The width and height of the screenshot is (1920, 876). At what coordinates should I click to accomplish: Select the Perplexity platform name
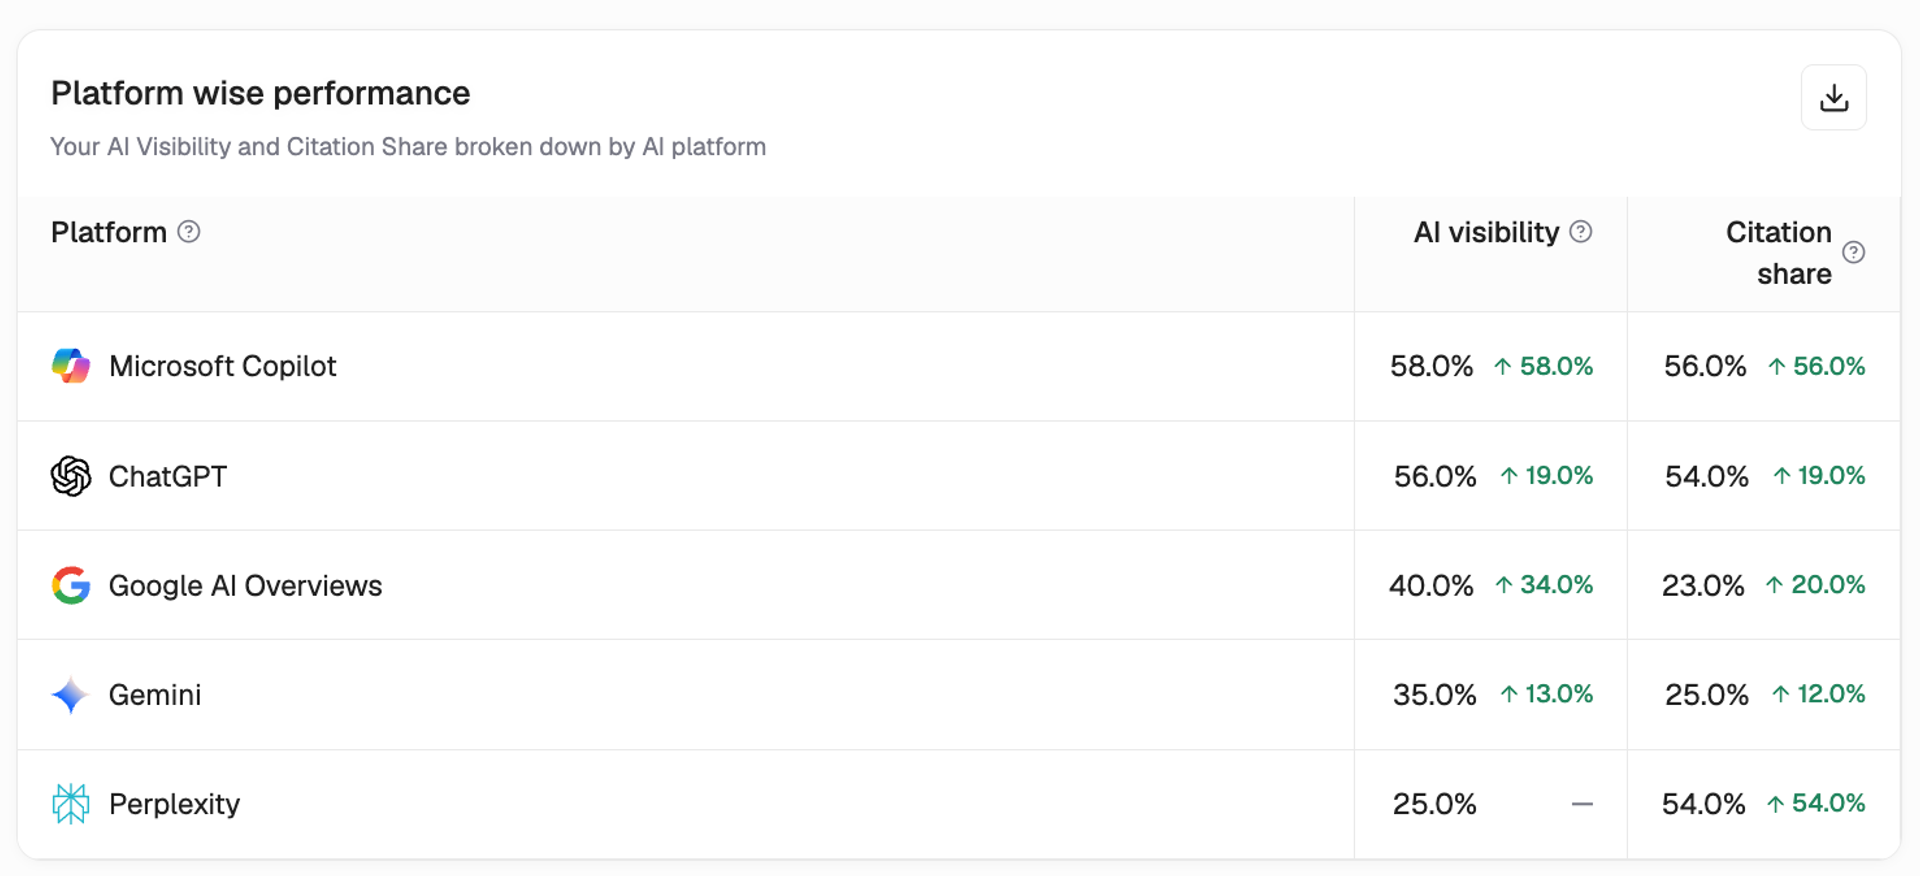coord(175,804)
